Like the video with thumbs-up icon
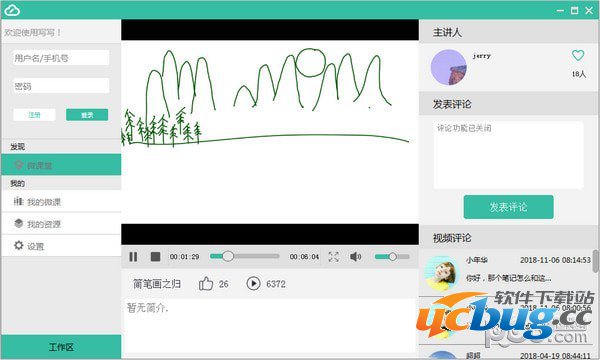 [206, 284]
